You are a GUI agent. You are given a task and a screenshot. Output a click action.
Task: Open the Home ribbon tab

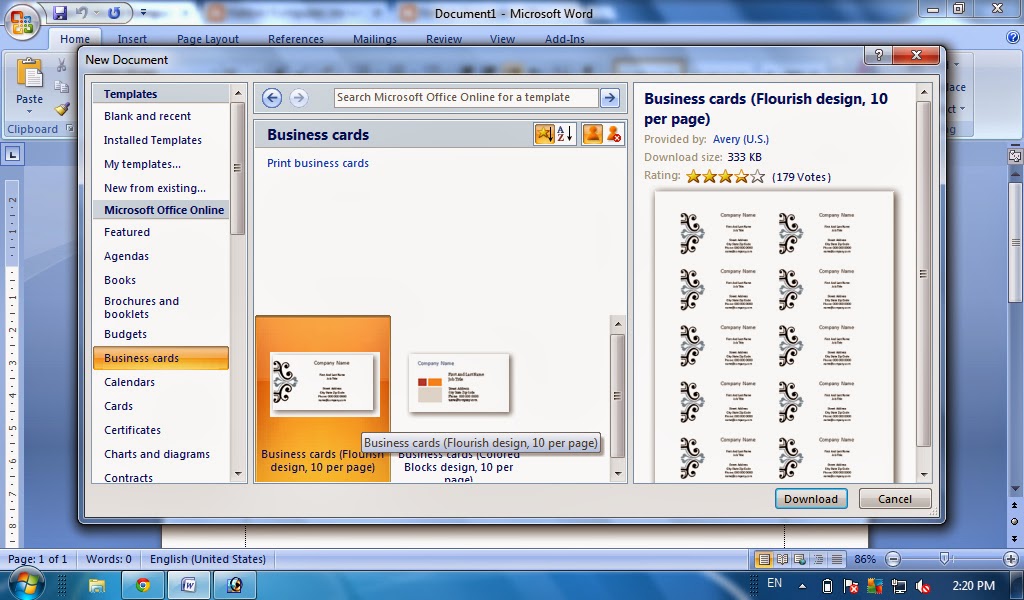[75, 39]
